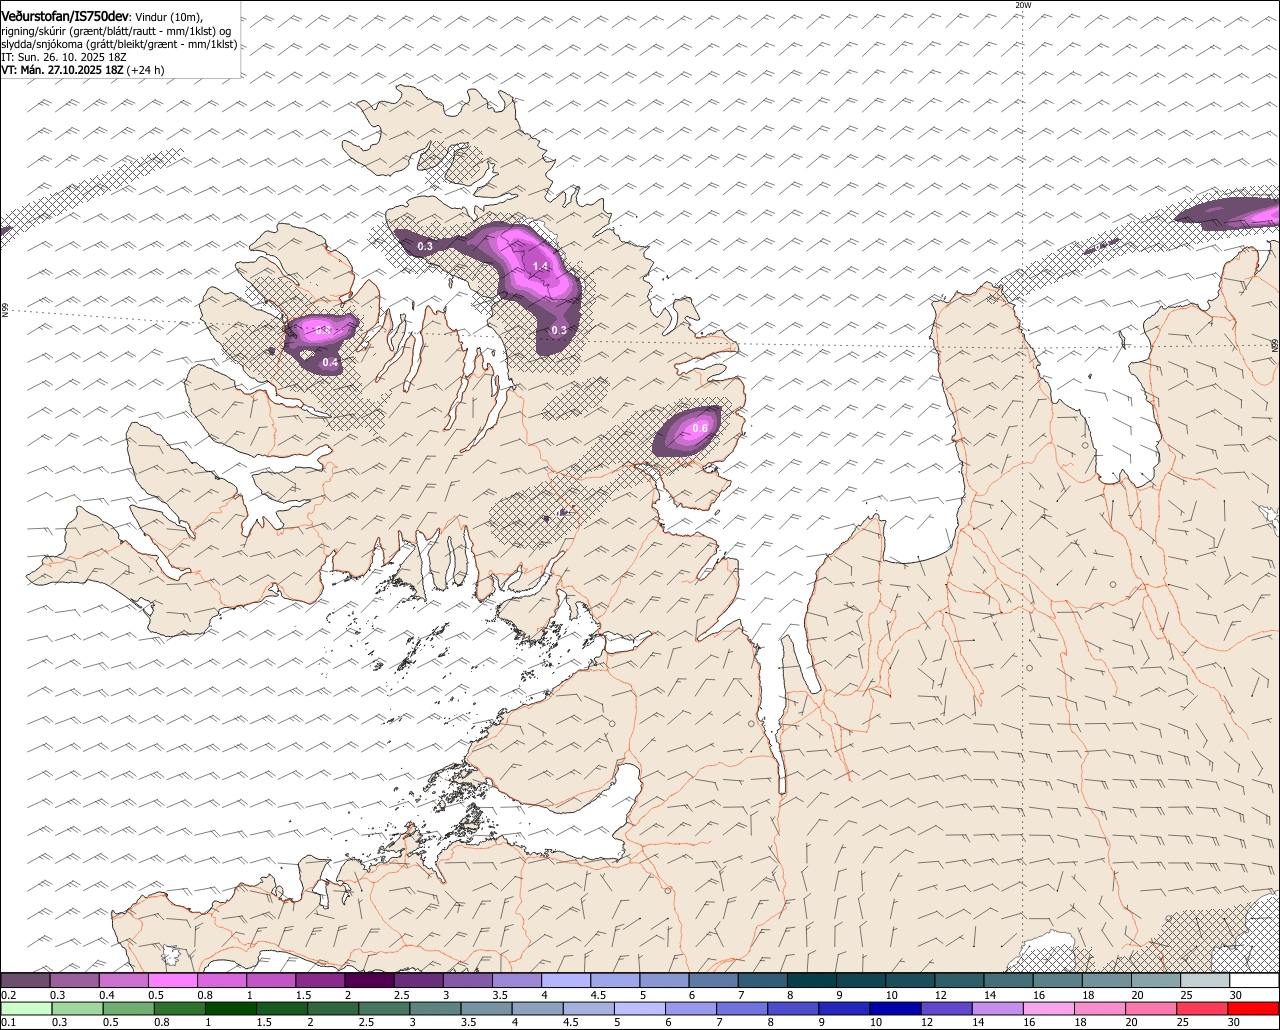Click the 4 lavender swatch in upper row

[566, 980]
